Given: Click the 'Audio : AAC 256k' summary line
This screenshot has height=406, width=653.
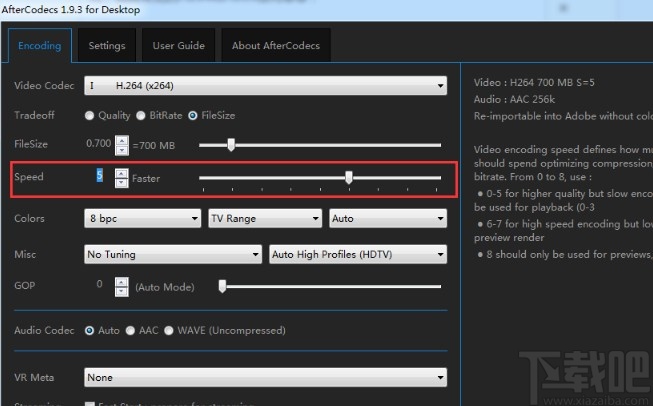Looking at the screenshot, I should 514,100.
